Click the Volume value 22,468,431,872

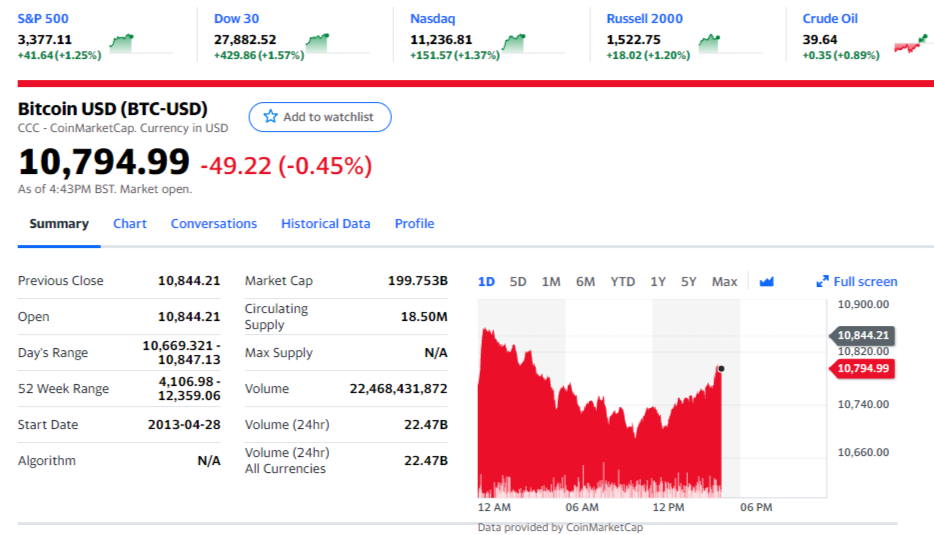[398, 388]
